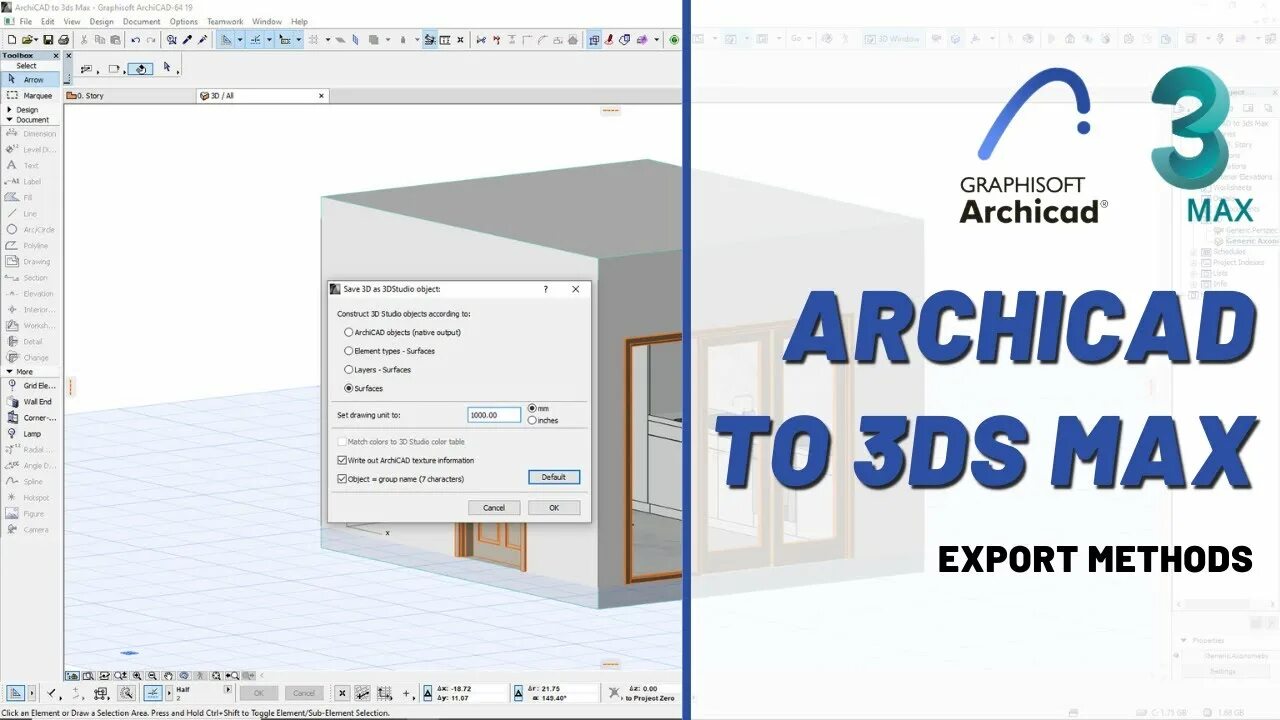1280x720 pixels.
Task: Close the Toolbox panel
Action: (54, 56)
